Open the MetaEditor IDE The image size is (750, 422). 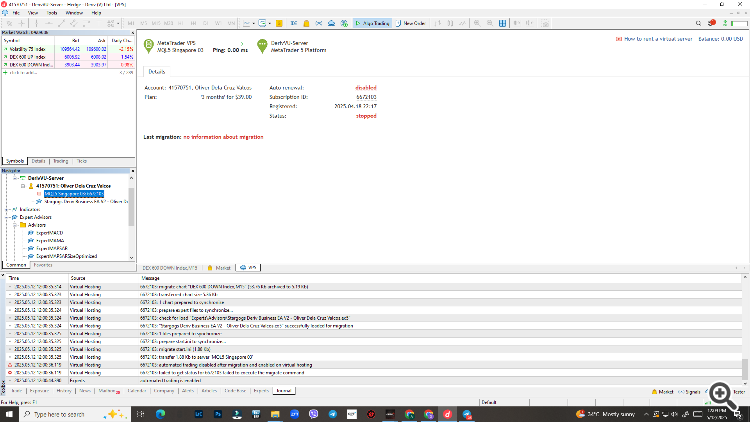tap(294, 23)
